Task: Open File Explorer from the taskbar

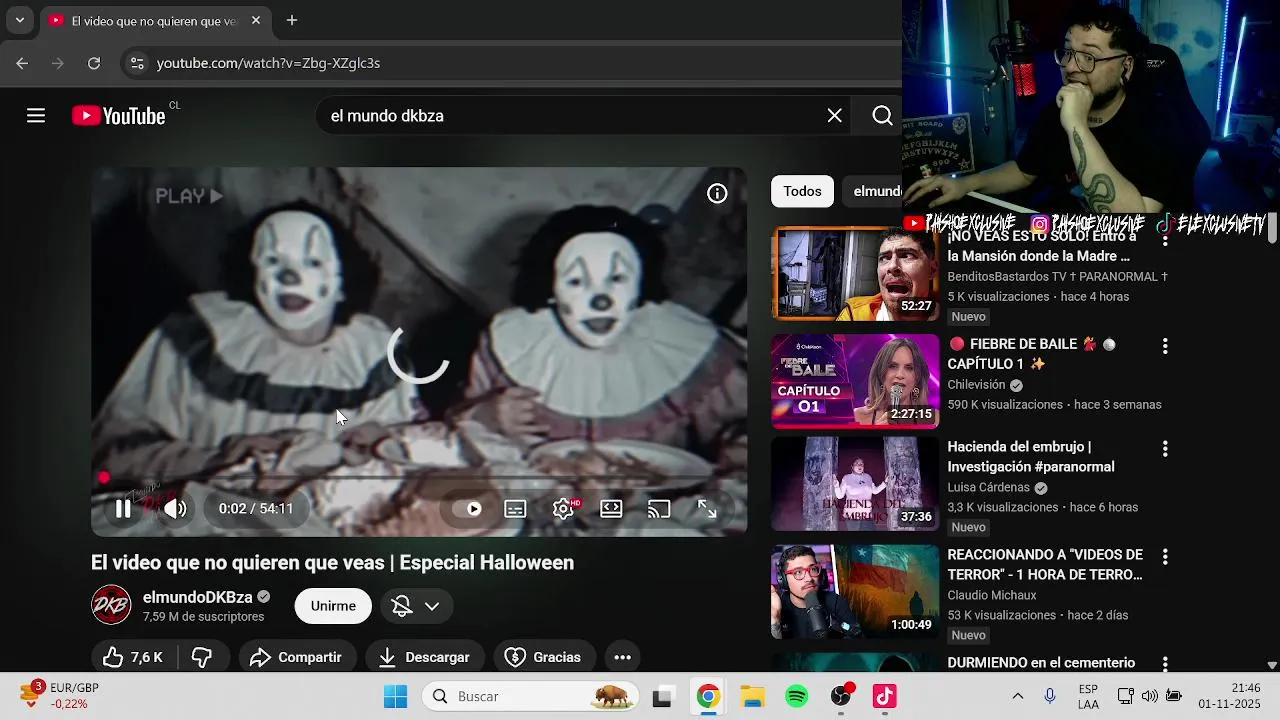Action: pos(752,697)
